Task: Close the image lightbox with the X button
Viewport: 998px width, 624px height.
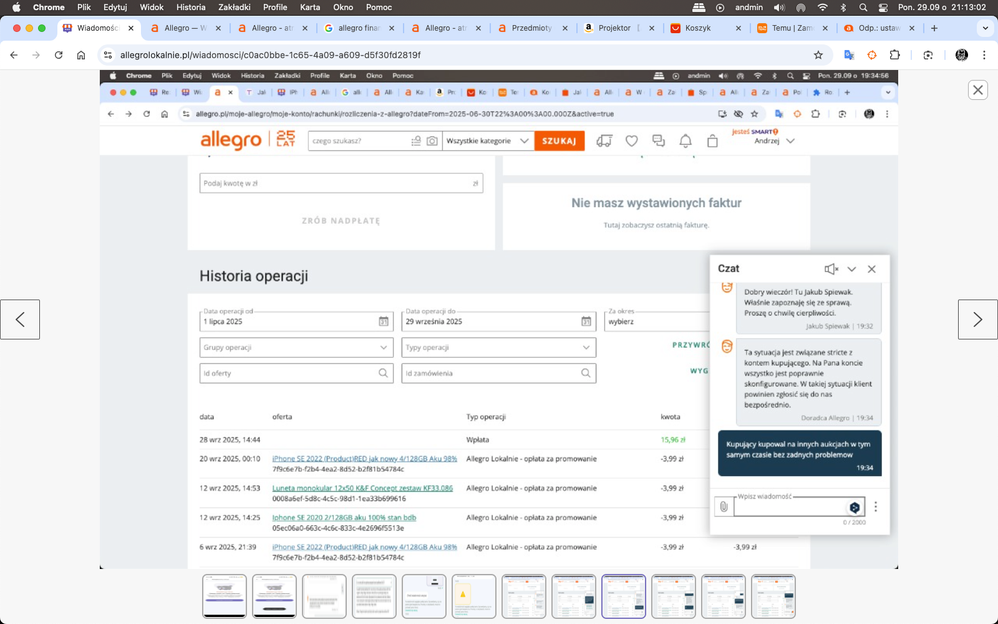Action: 978,90
